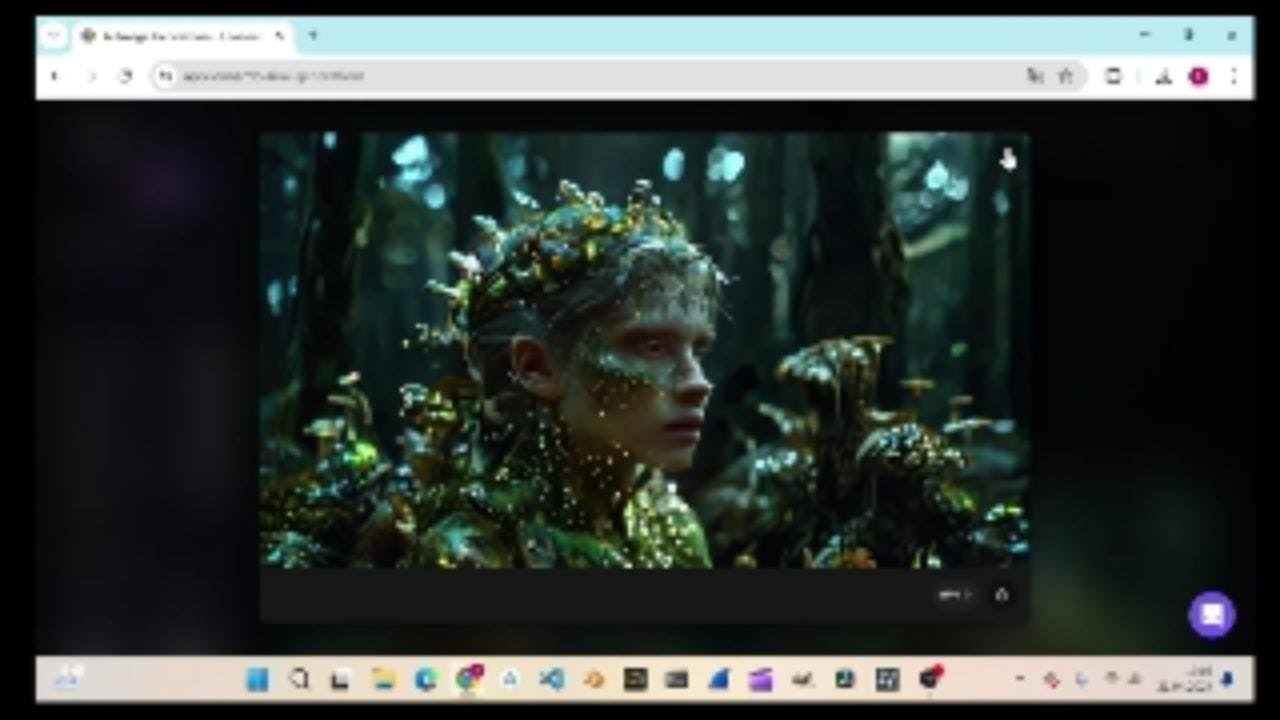Screen dimensions: 1280x720
Task: Open File Explorer from the taskbar
Action: (x=384, y=680)
